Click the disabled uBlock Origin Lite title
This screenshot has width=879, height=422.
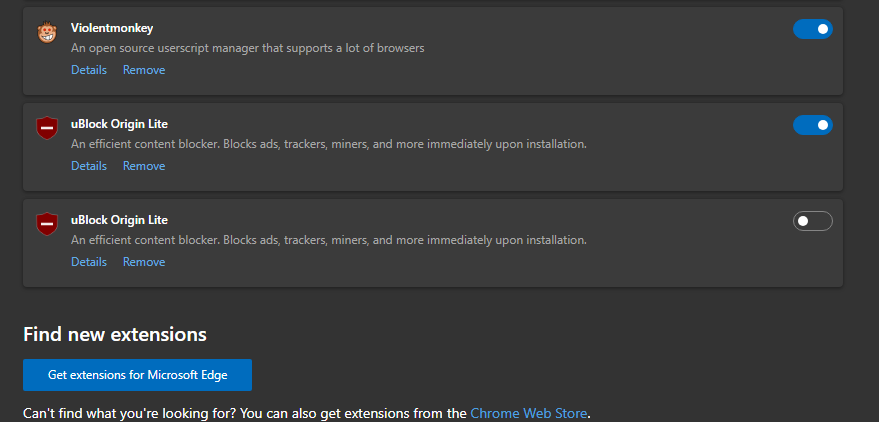[119, 220]
